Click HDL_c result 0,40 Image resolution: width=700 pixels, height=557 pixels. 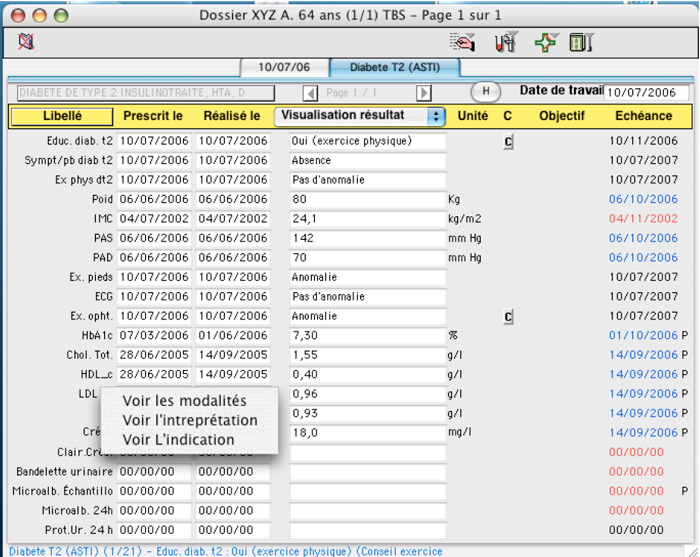tap(368, 374)
